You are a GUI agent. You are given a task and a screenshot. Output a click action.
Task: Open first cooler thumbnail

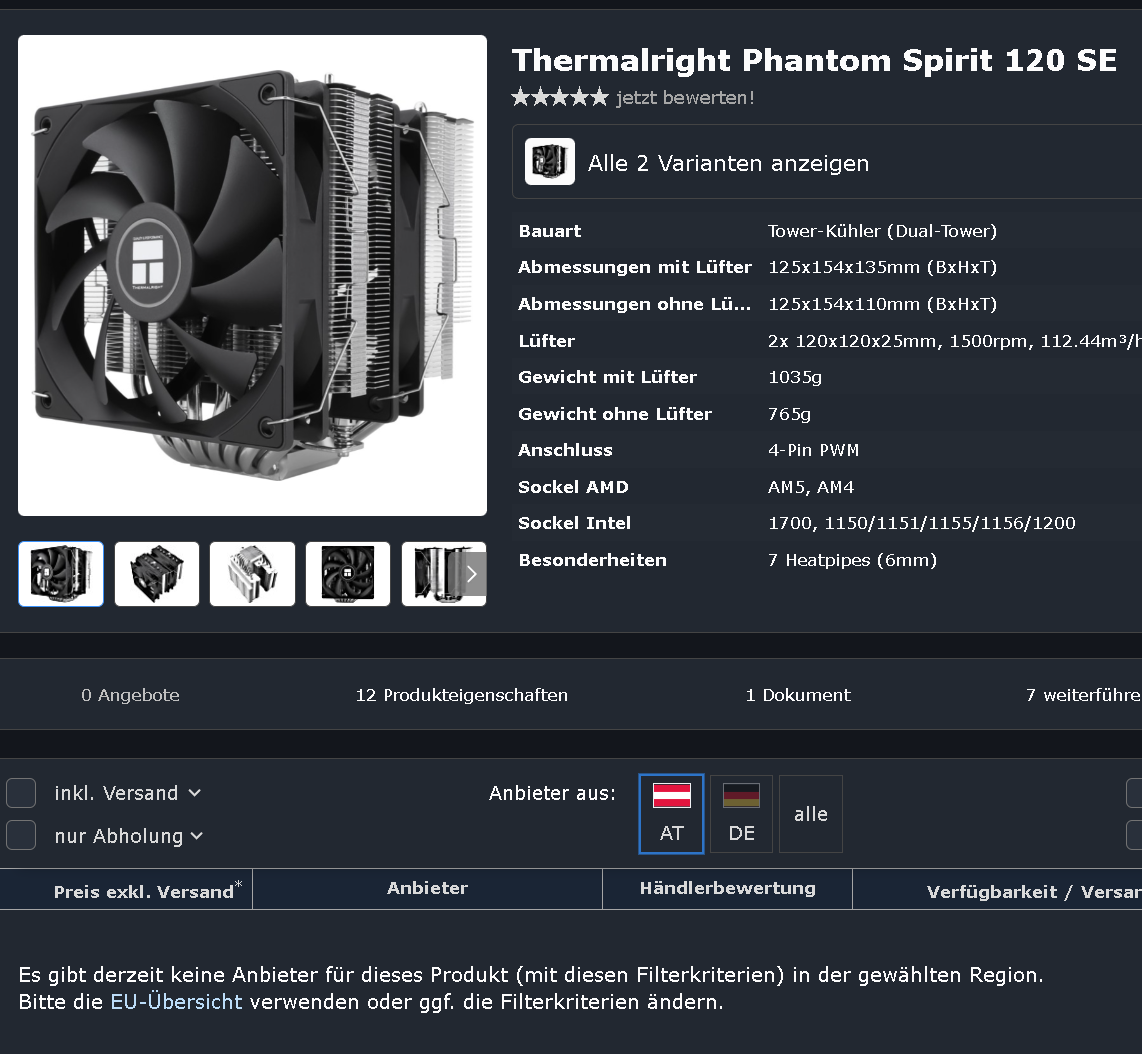61,574
